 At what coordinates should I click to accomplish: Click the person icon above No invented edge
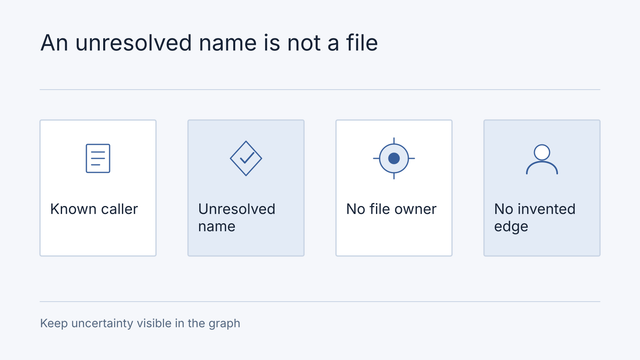(542, 159)
